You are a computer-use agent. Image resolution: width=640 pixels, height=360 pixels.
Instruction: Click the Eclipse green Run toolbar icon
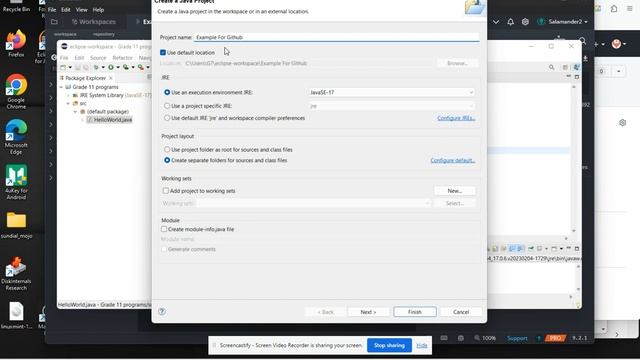click(x=111, y=67)
